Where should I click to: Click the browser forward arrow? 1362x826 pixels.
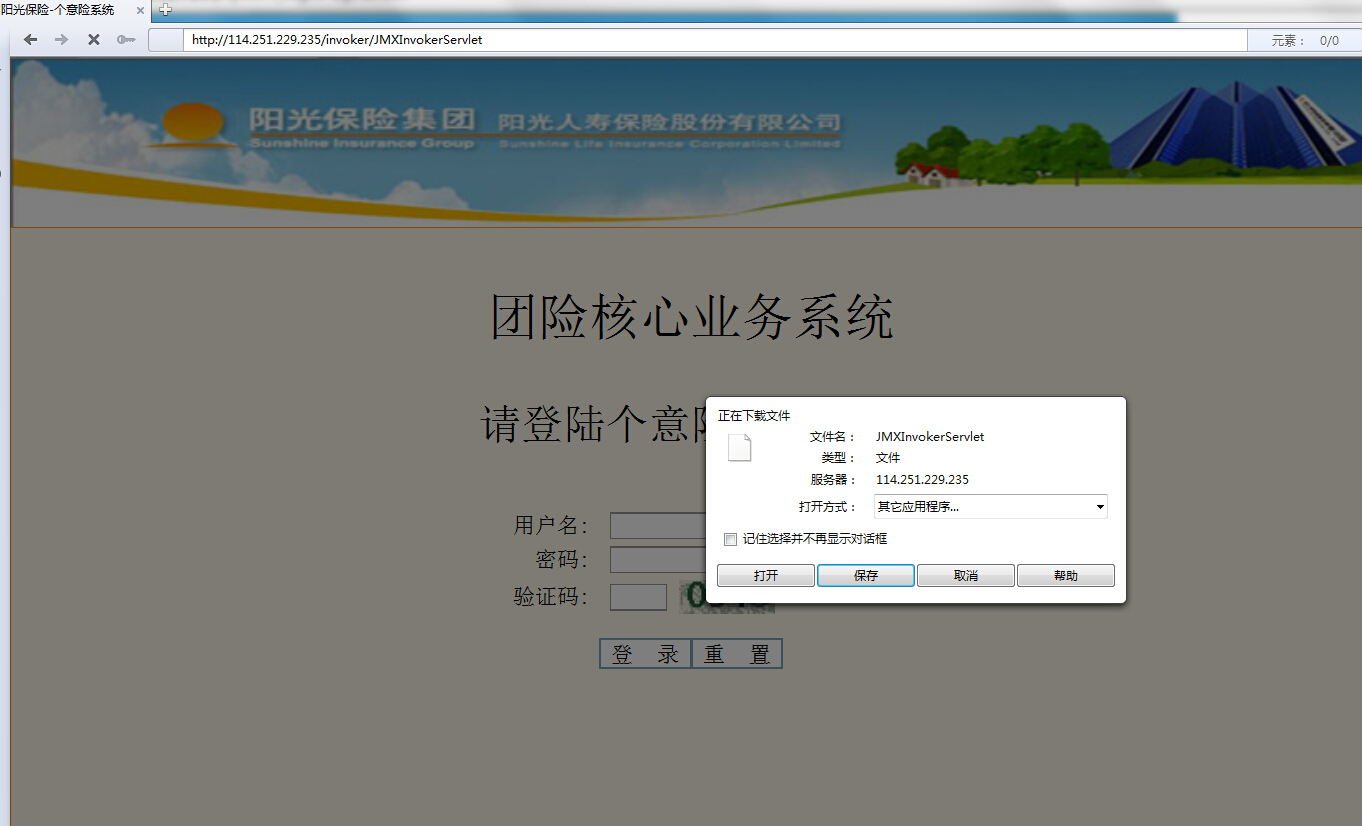(x=61, y=40)
